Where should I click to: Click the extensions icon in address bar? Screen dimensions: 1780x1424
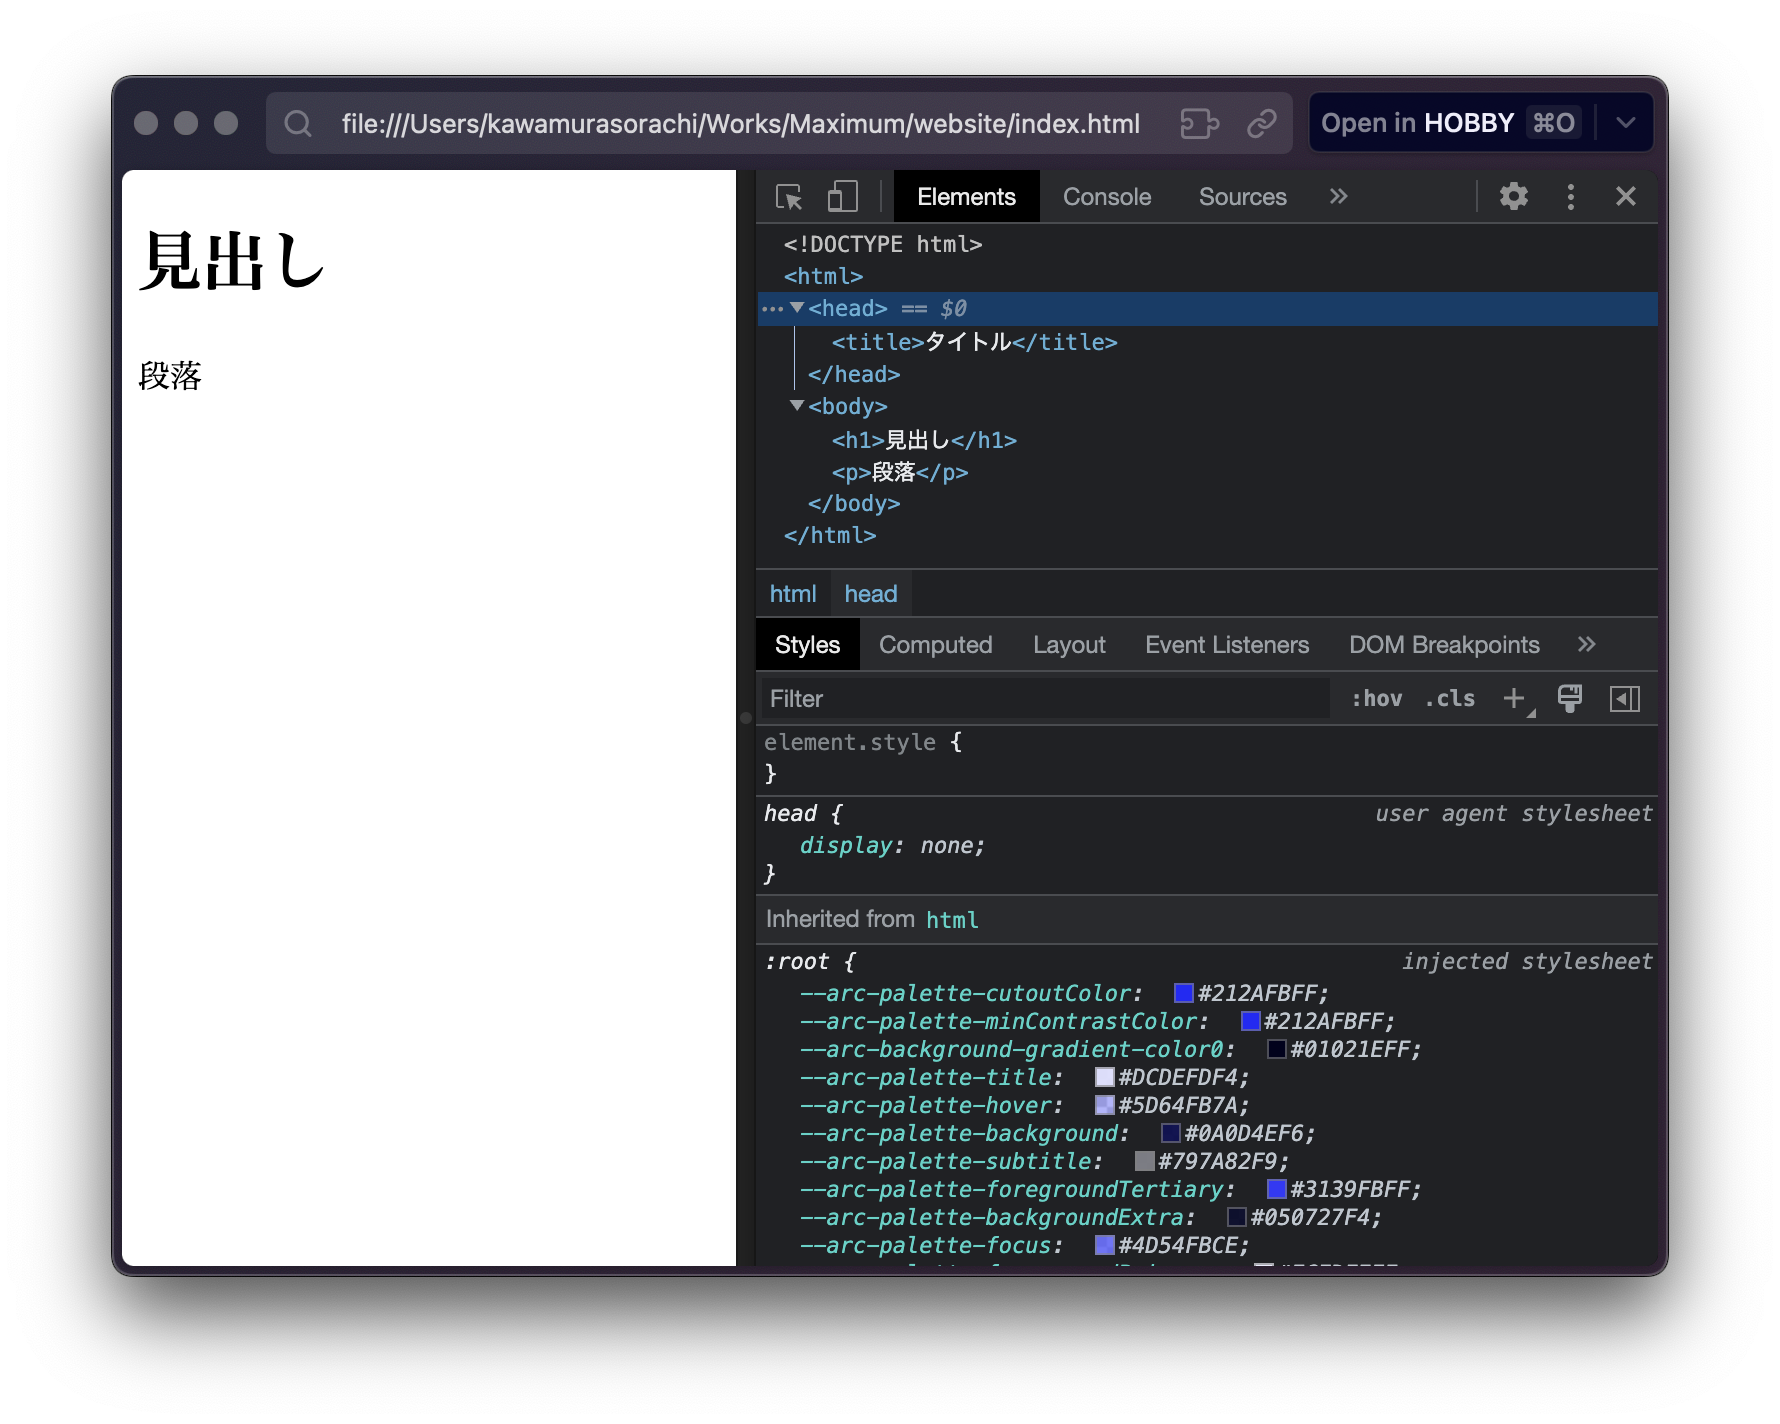pos(1199,124)
